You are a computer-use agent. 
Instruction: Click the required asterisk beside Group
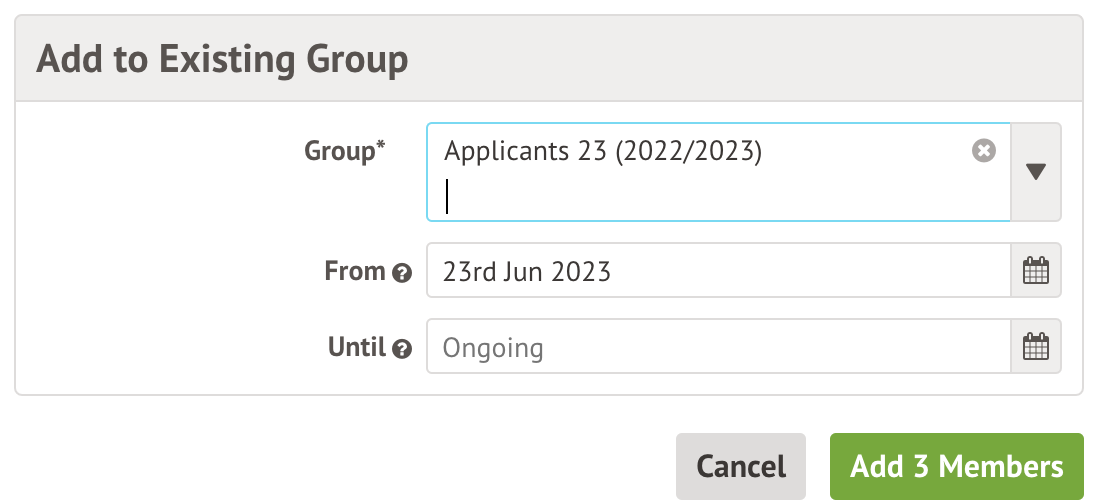point(380,148)
